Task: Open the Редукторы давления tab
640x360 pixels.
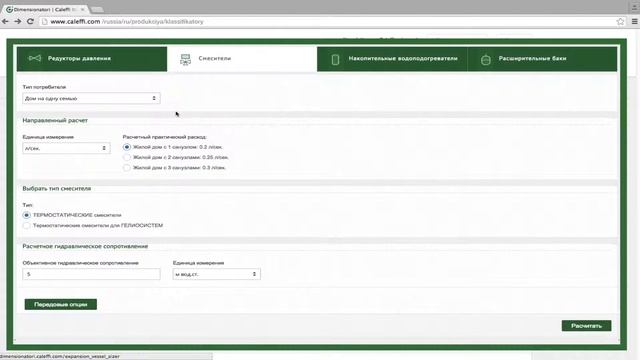Action: [x=92, y=59]
